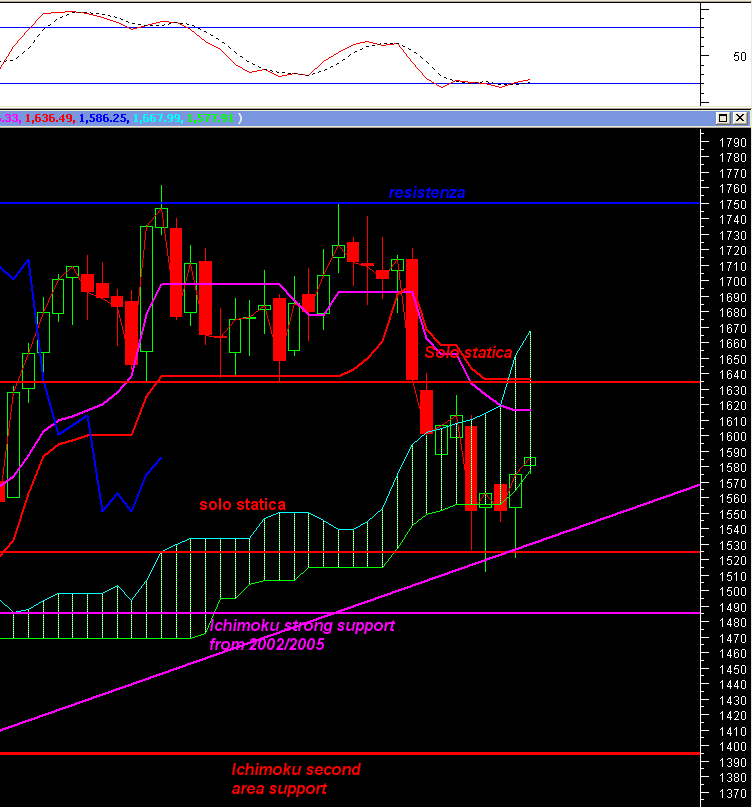Click the 1750 price axis label
Image resolution: width=753 pixels, height=807 pixels.
pos(732,204)
